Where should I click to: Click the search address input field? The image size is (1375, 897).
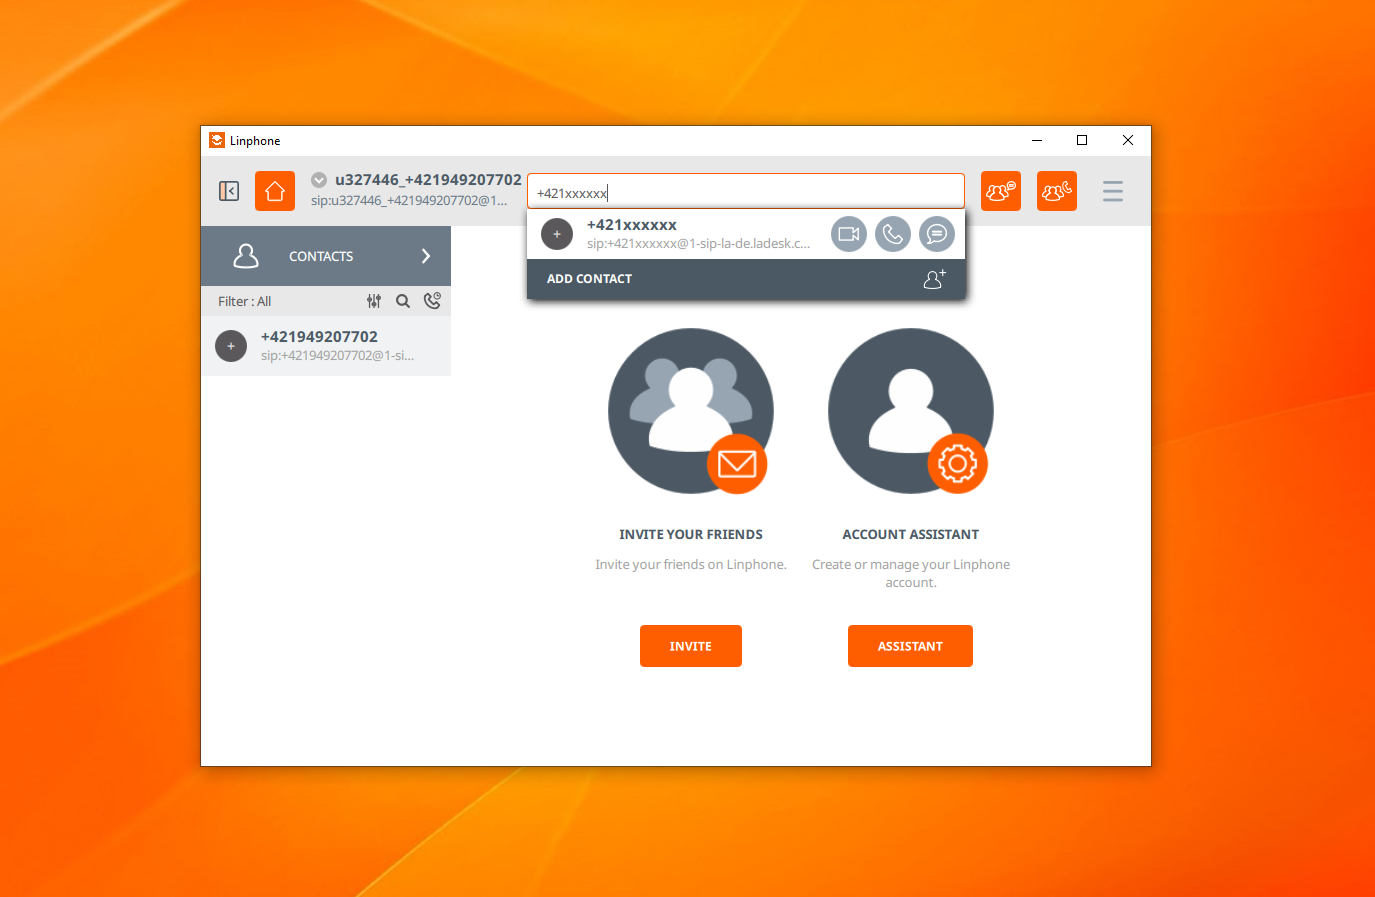[745, 192]
